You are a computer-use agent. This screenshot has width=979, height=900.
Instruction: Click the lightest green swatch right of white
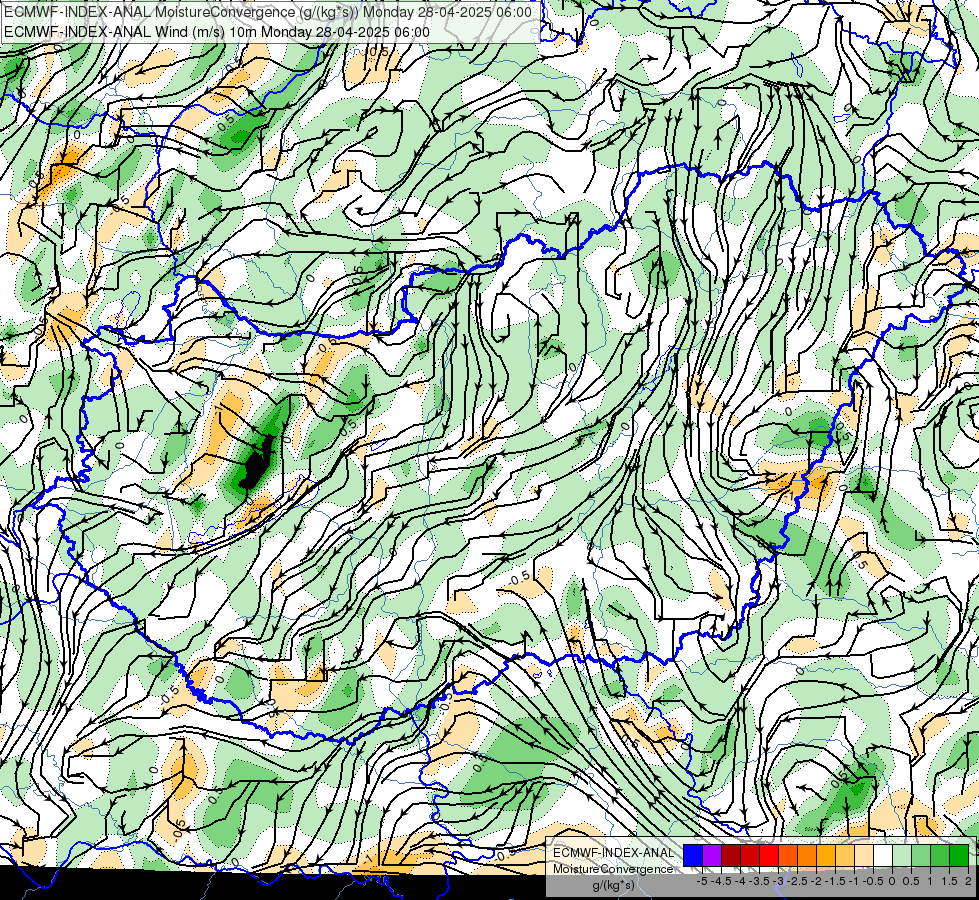tap(901, 855)
